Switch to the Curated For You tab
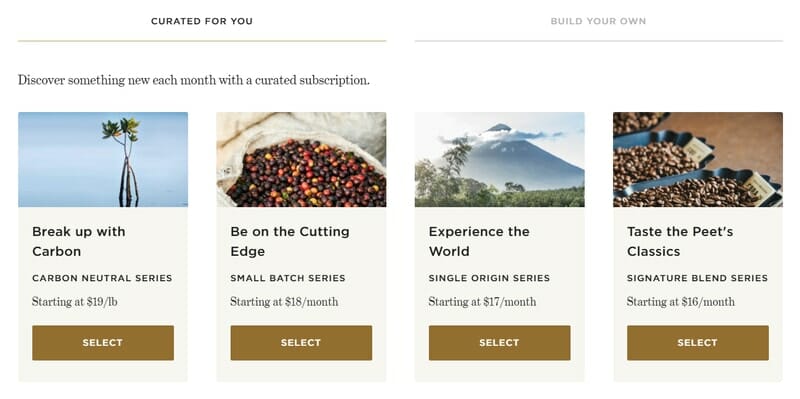Image resolution: width=800 pixels, height=399 pixels. 202,21
